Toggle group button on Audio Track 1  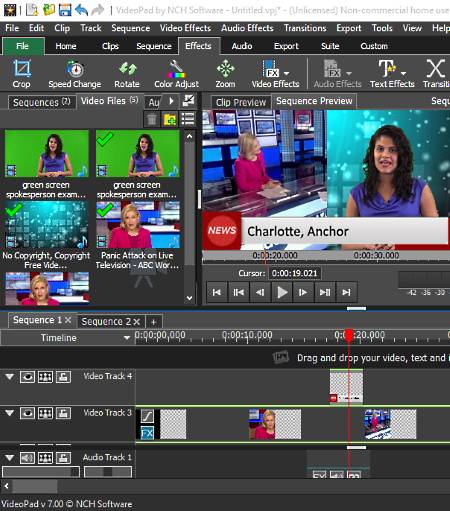coord(45,458)
